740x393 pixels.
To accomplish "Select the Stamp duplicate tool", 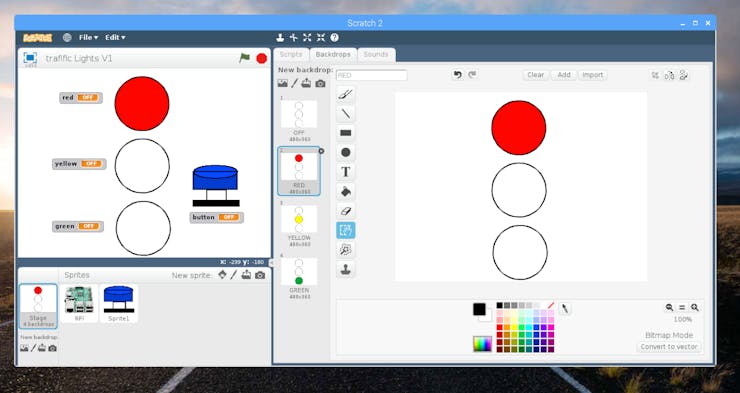I will point(345,269).
